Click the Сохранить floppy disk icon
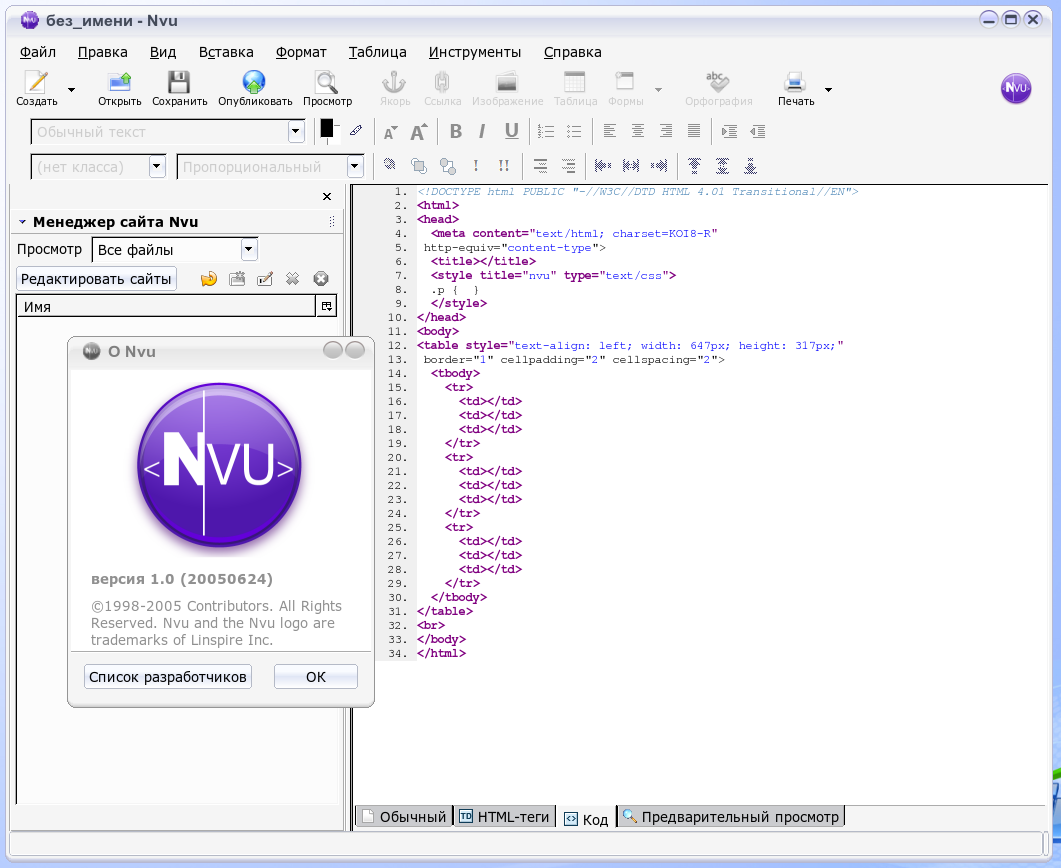Screen dimensions: 1061x868 (x=179, y=84)
